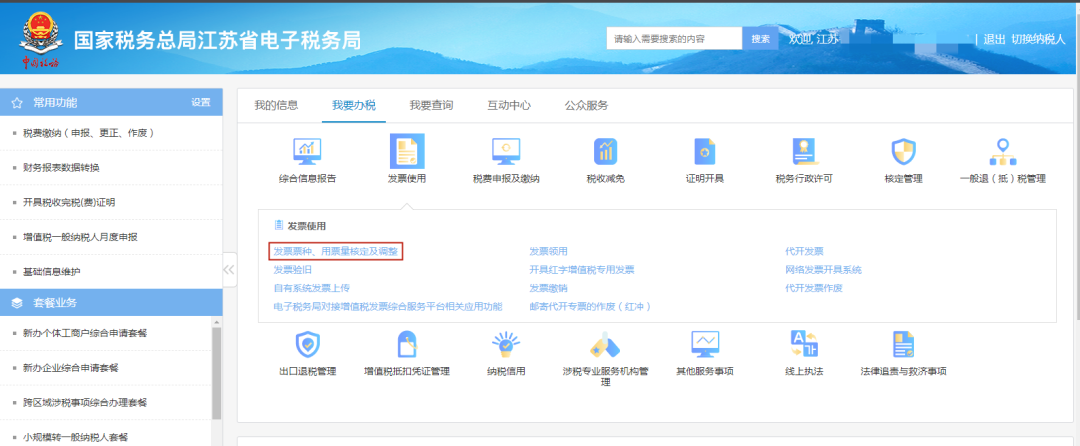Open the 纳税信用 icon
This screenshot has width=1080, height=446.
pos(506,343)
